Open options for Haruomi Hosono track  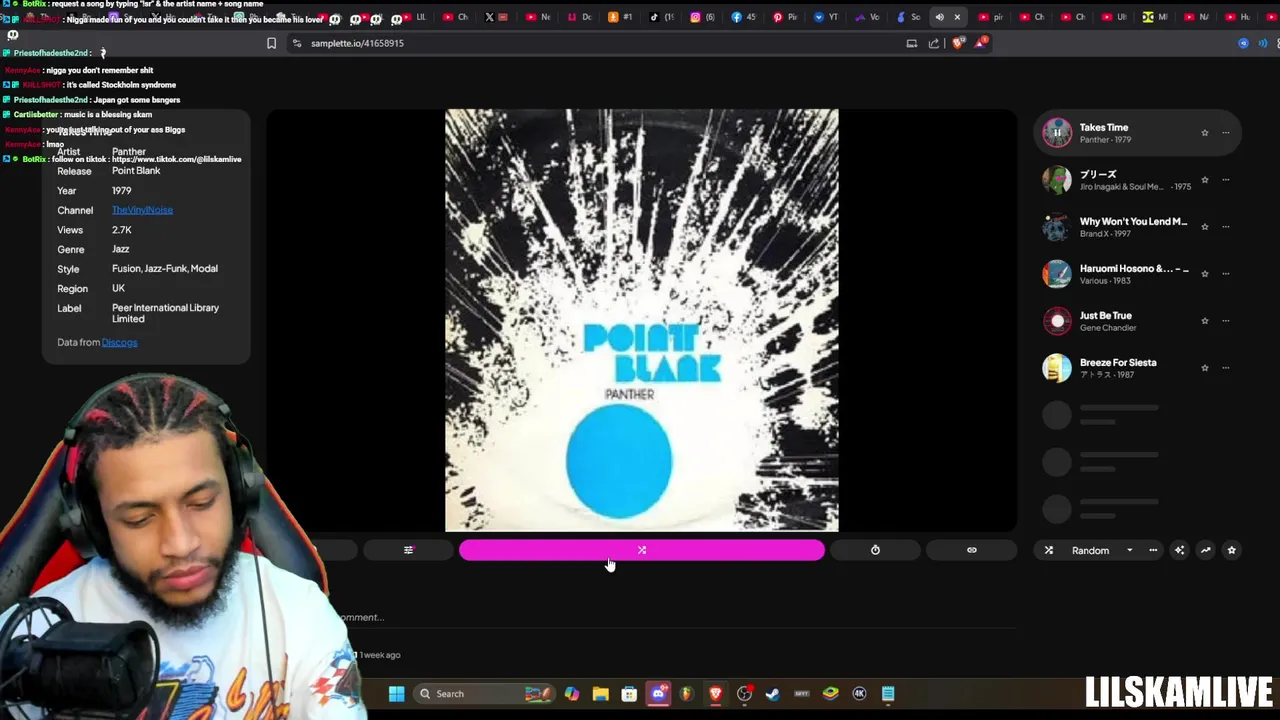(1225, 274)
